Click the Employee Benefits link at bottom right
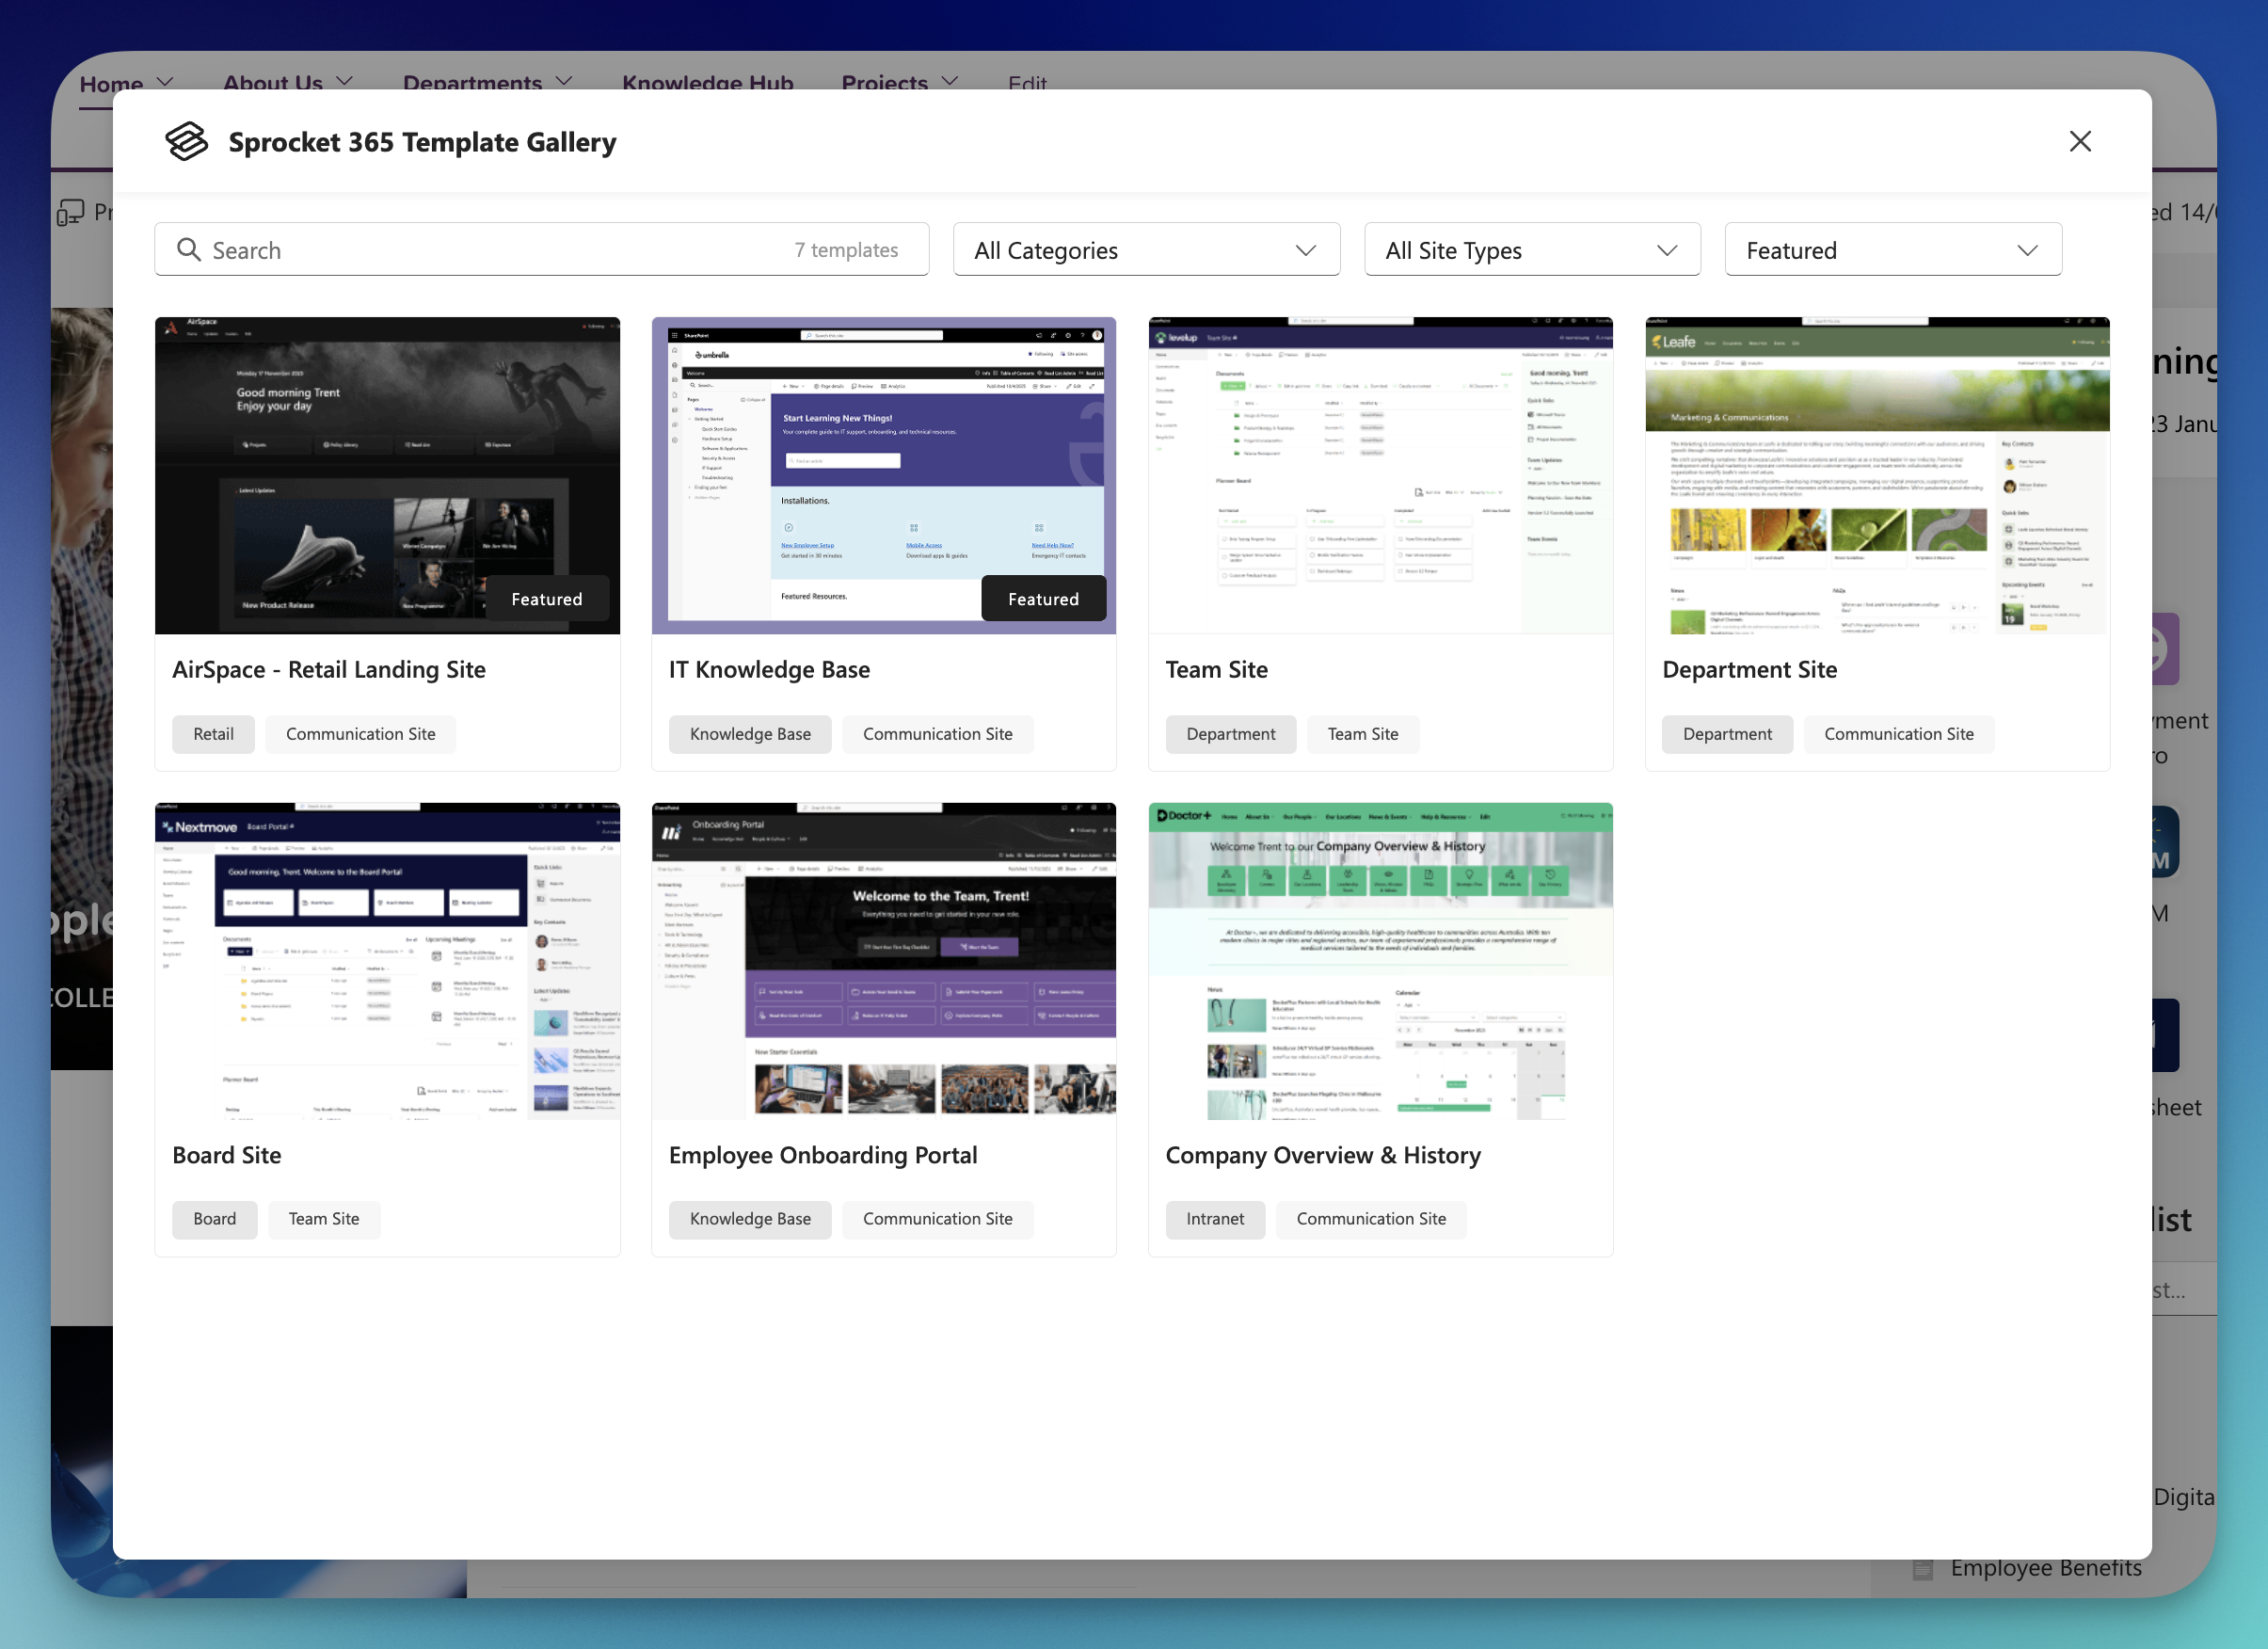The image size is (2268, 1649). (2046, 1567)
